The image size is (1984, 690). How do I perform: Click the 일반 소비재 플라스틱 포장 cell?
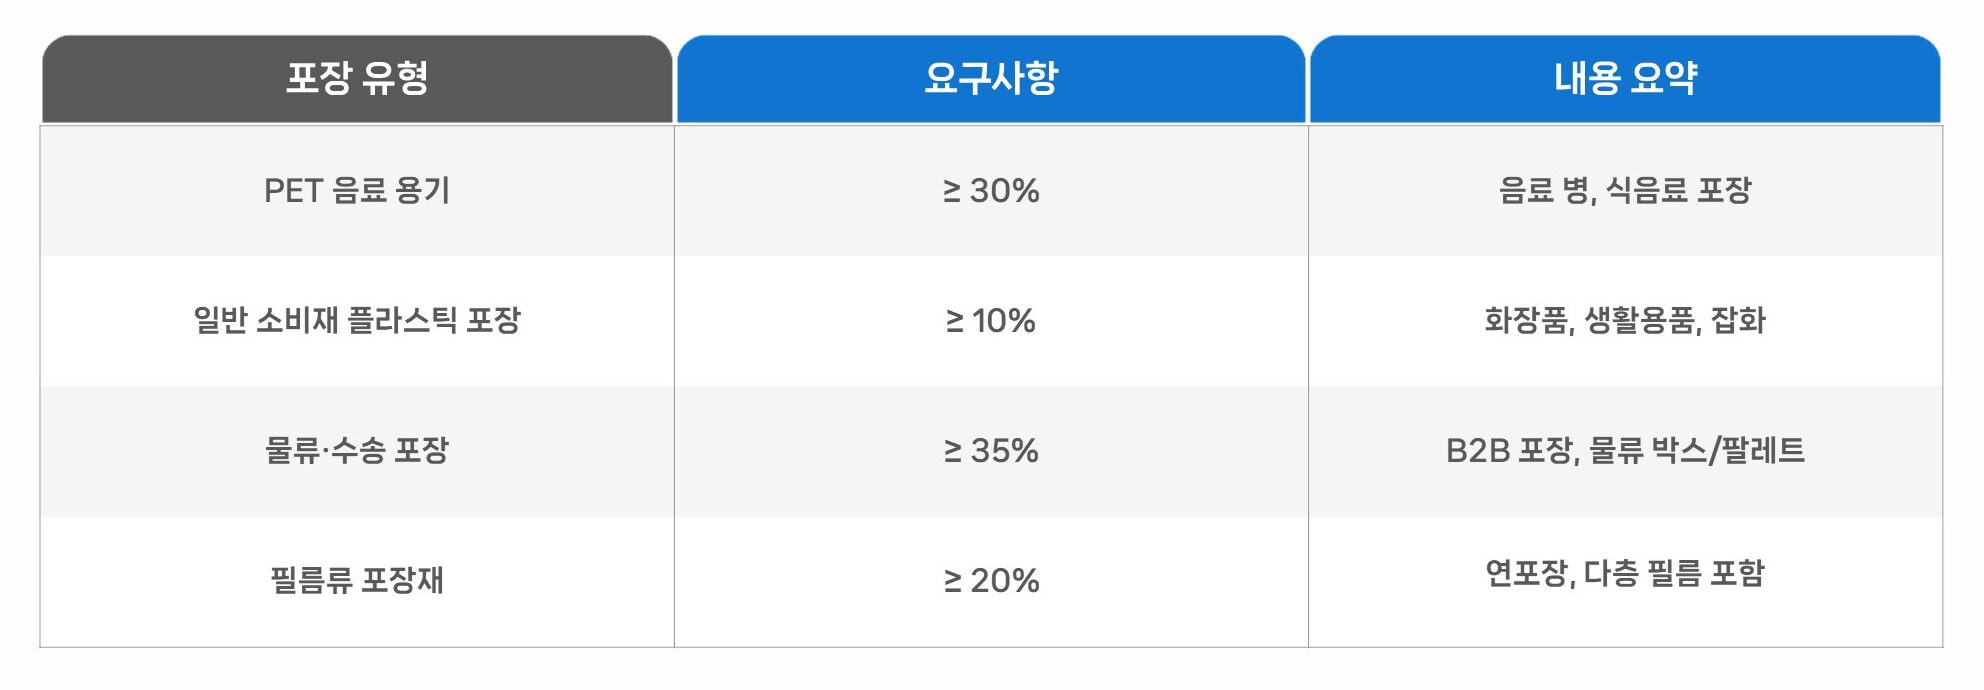357,320
